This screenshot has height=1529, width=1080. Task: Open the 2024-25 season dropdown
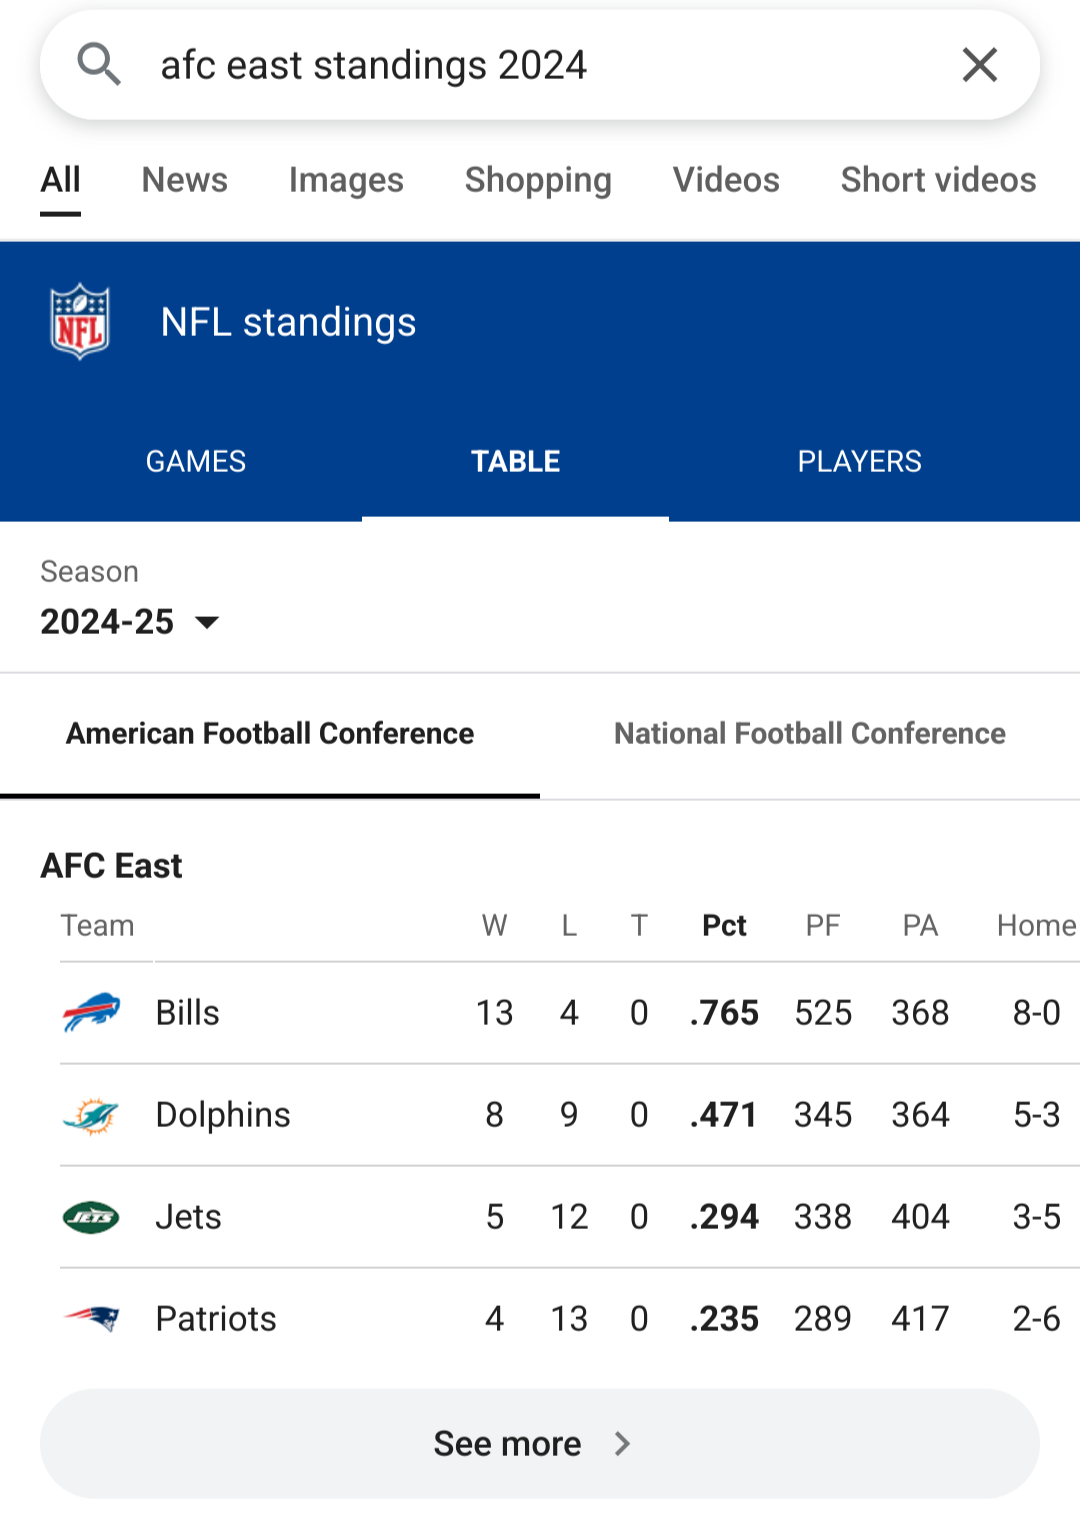click(129, 622)
